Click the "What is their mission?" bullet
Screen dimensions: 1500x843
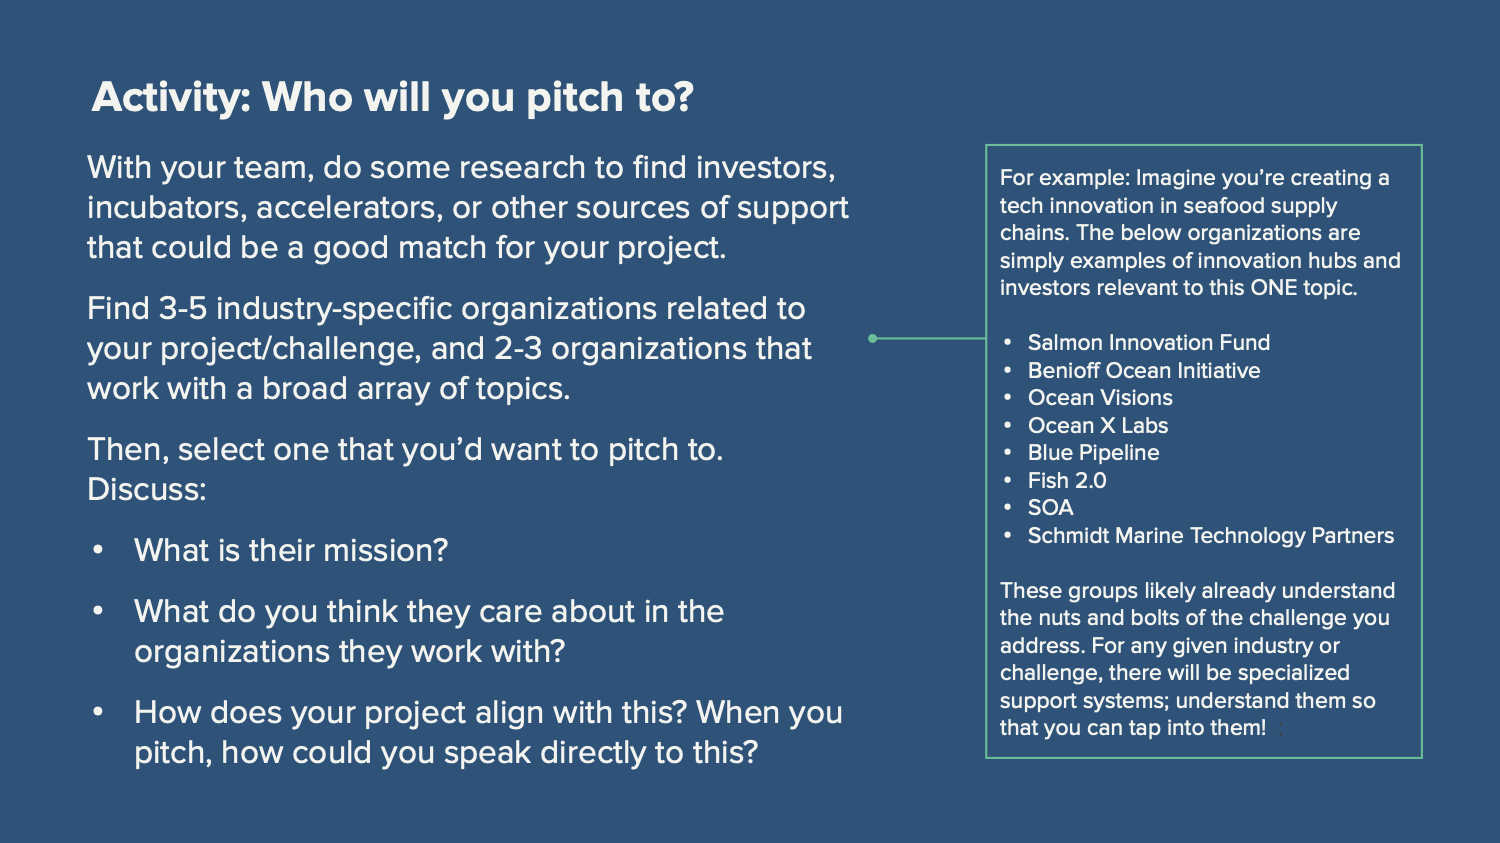291,550
